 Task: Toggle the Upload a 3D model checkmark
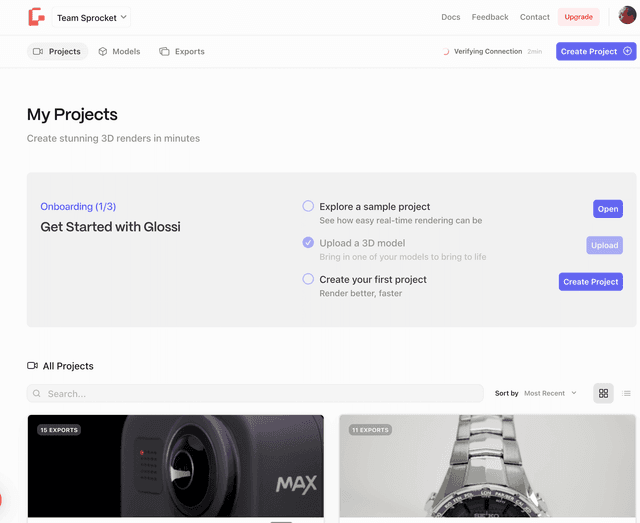(x=308, y=243)
